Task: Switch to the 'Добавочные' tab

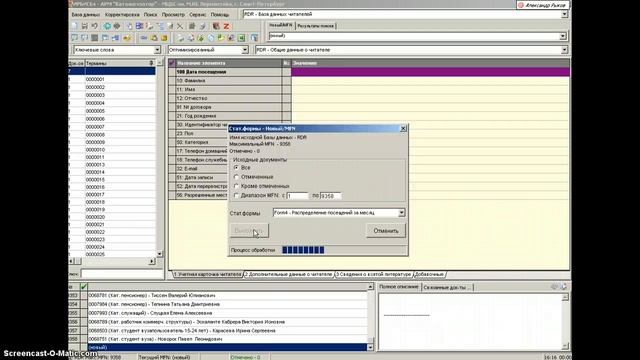Action: coord(429,274)
